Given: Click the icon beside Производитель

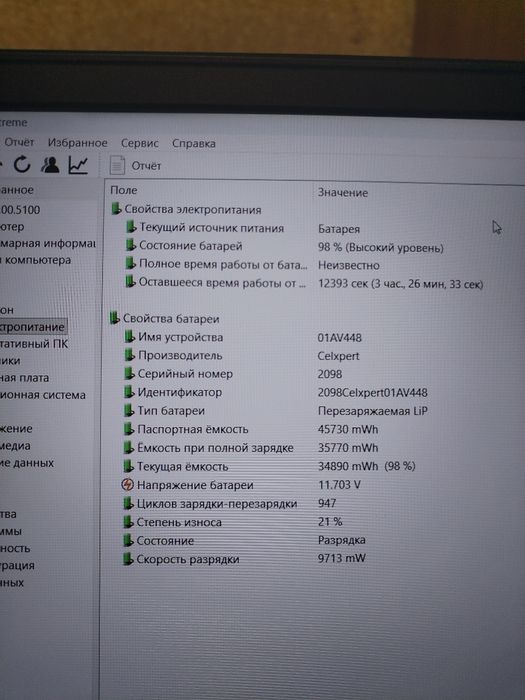Looking at the screenshot, I should pos(129,354).
